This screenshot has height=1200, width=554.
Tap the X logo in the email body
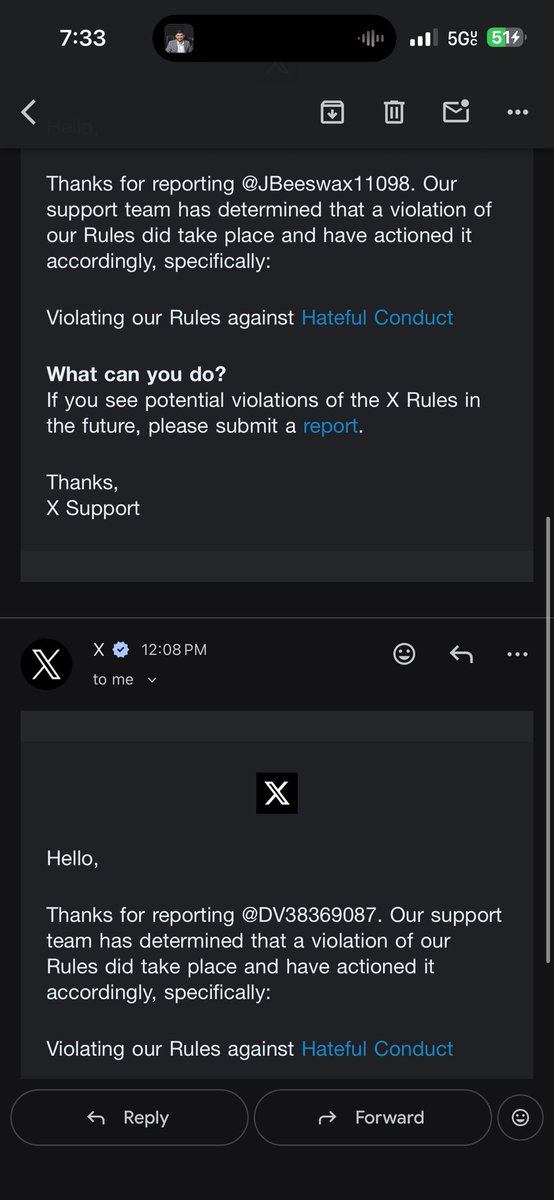(x=277, y=793)
